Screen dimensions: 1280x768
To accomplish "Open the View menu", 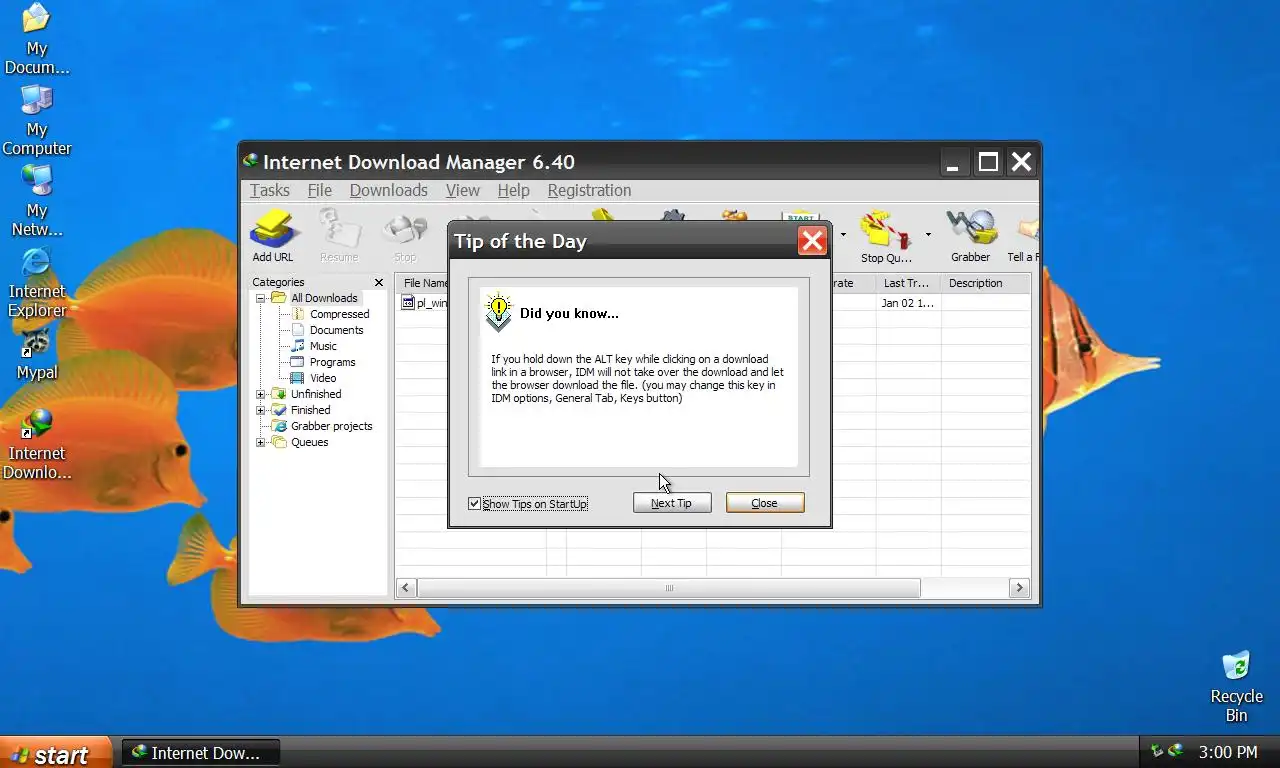I will pyautogui.click(x=463, y=190).
